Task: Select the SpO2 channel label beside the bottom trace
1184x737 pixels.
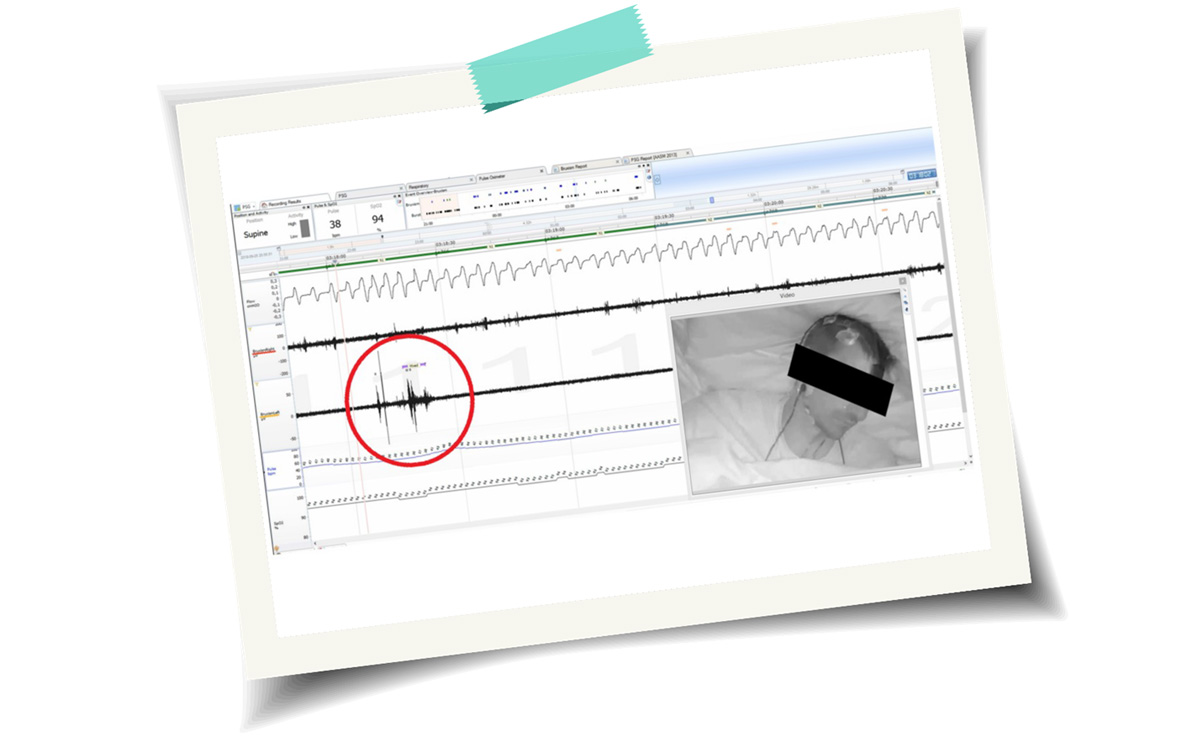Action: [x=279, y=523]
